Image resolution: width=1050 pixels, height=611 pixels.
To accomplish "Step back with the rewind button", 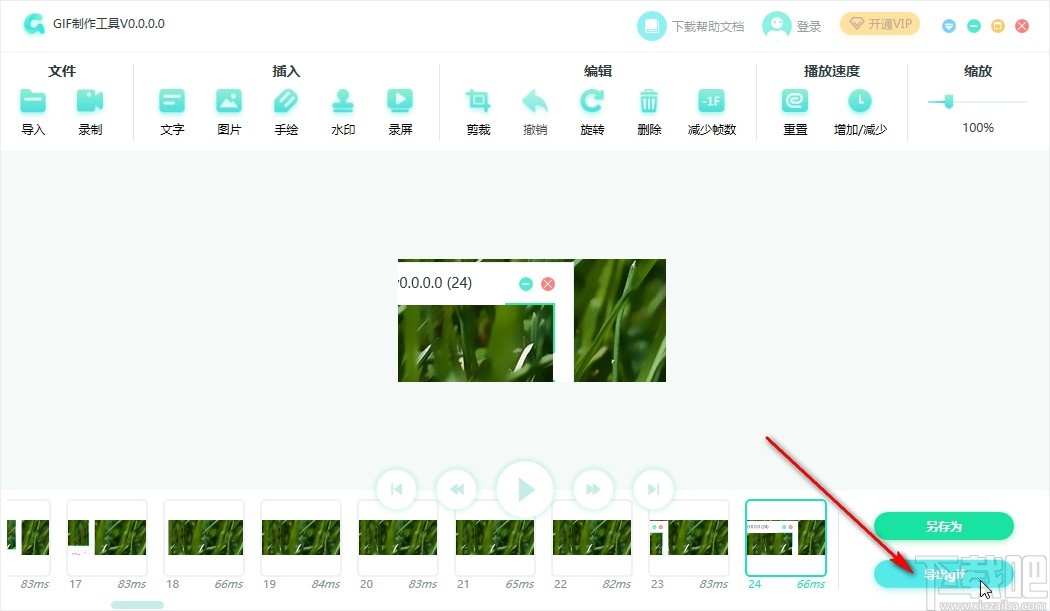I will pos(457,489).
